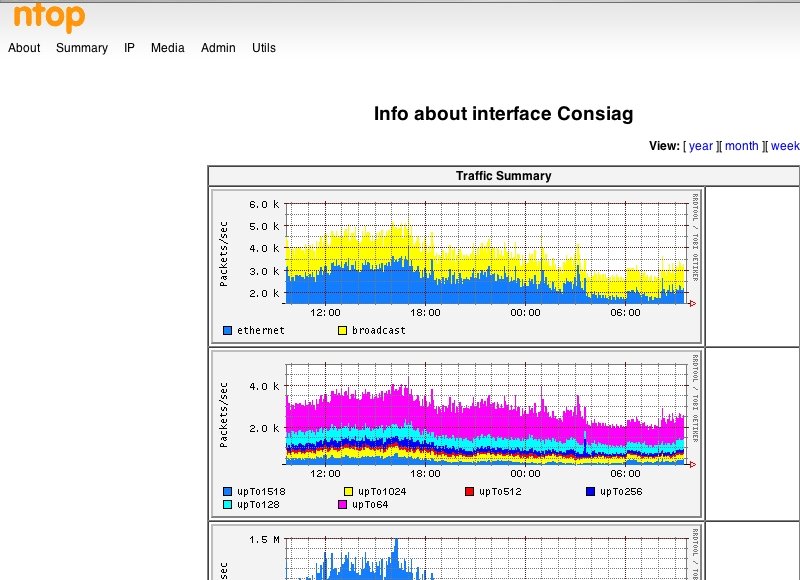
Task: Click the upTo1518 legend swatch
Action: pyautogui.click(x=228, y=492)
